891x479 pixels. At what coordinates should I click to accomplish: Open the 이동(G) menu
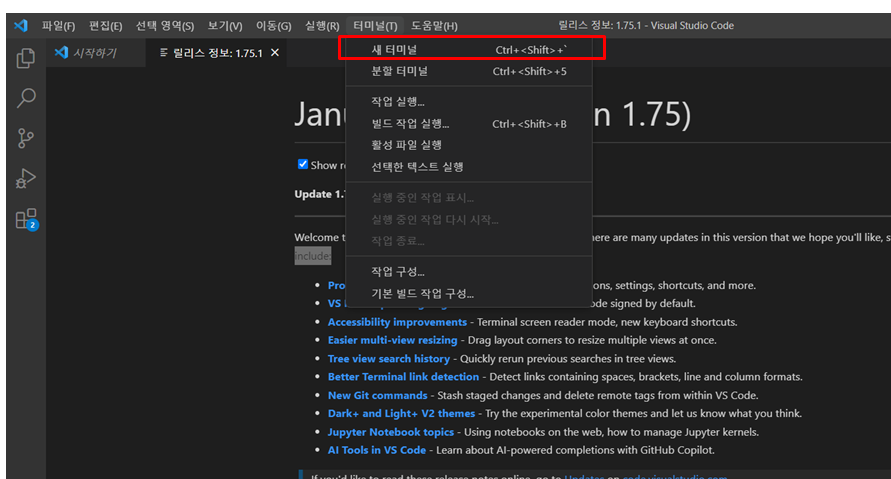(x=273, y=26)
